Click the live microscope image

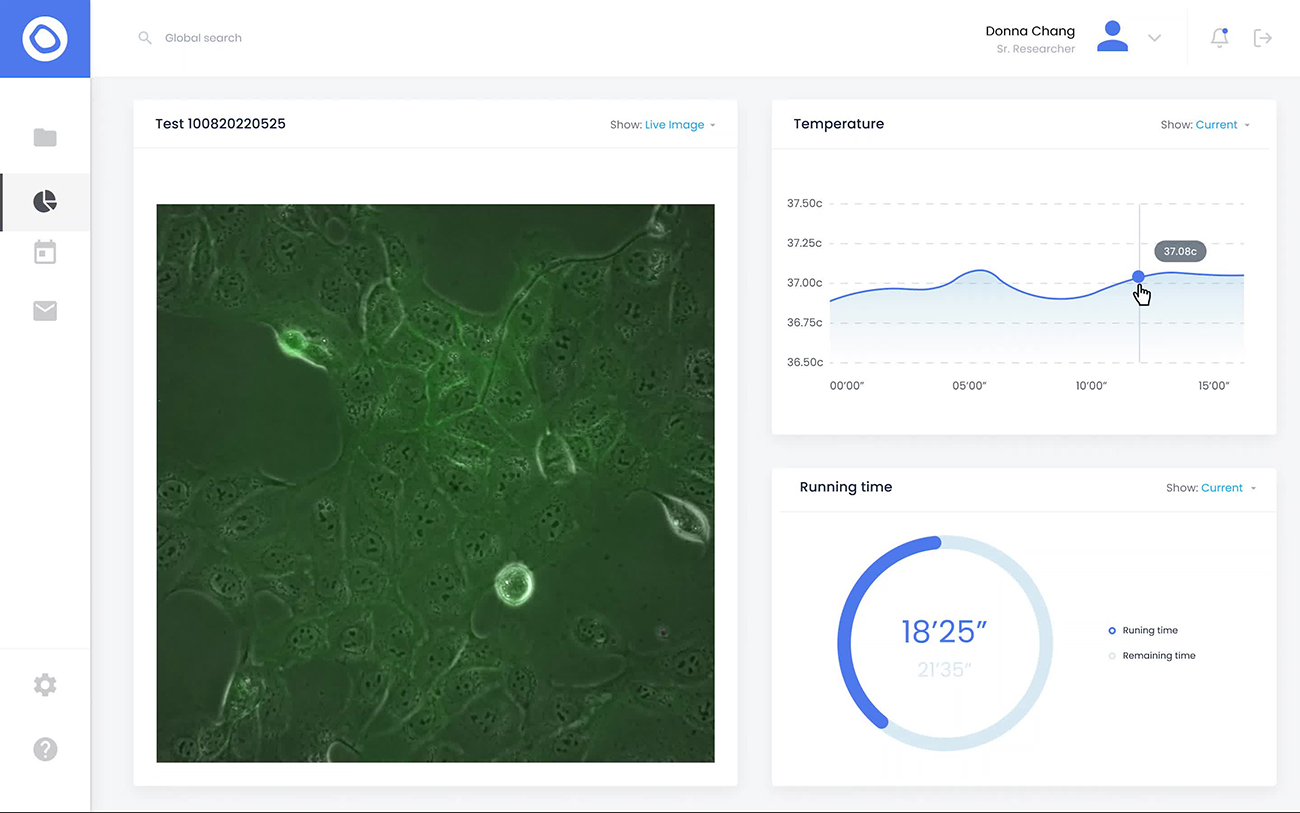[x=435, y=483]
